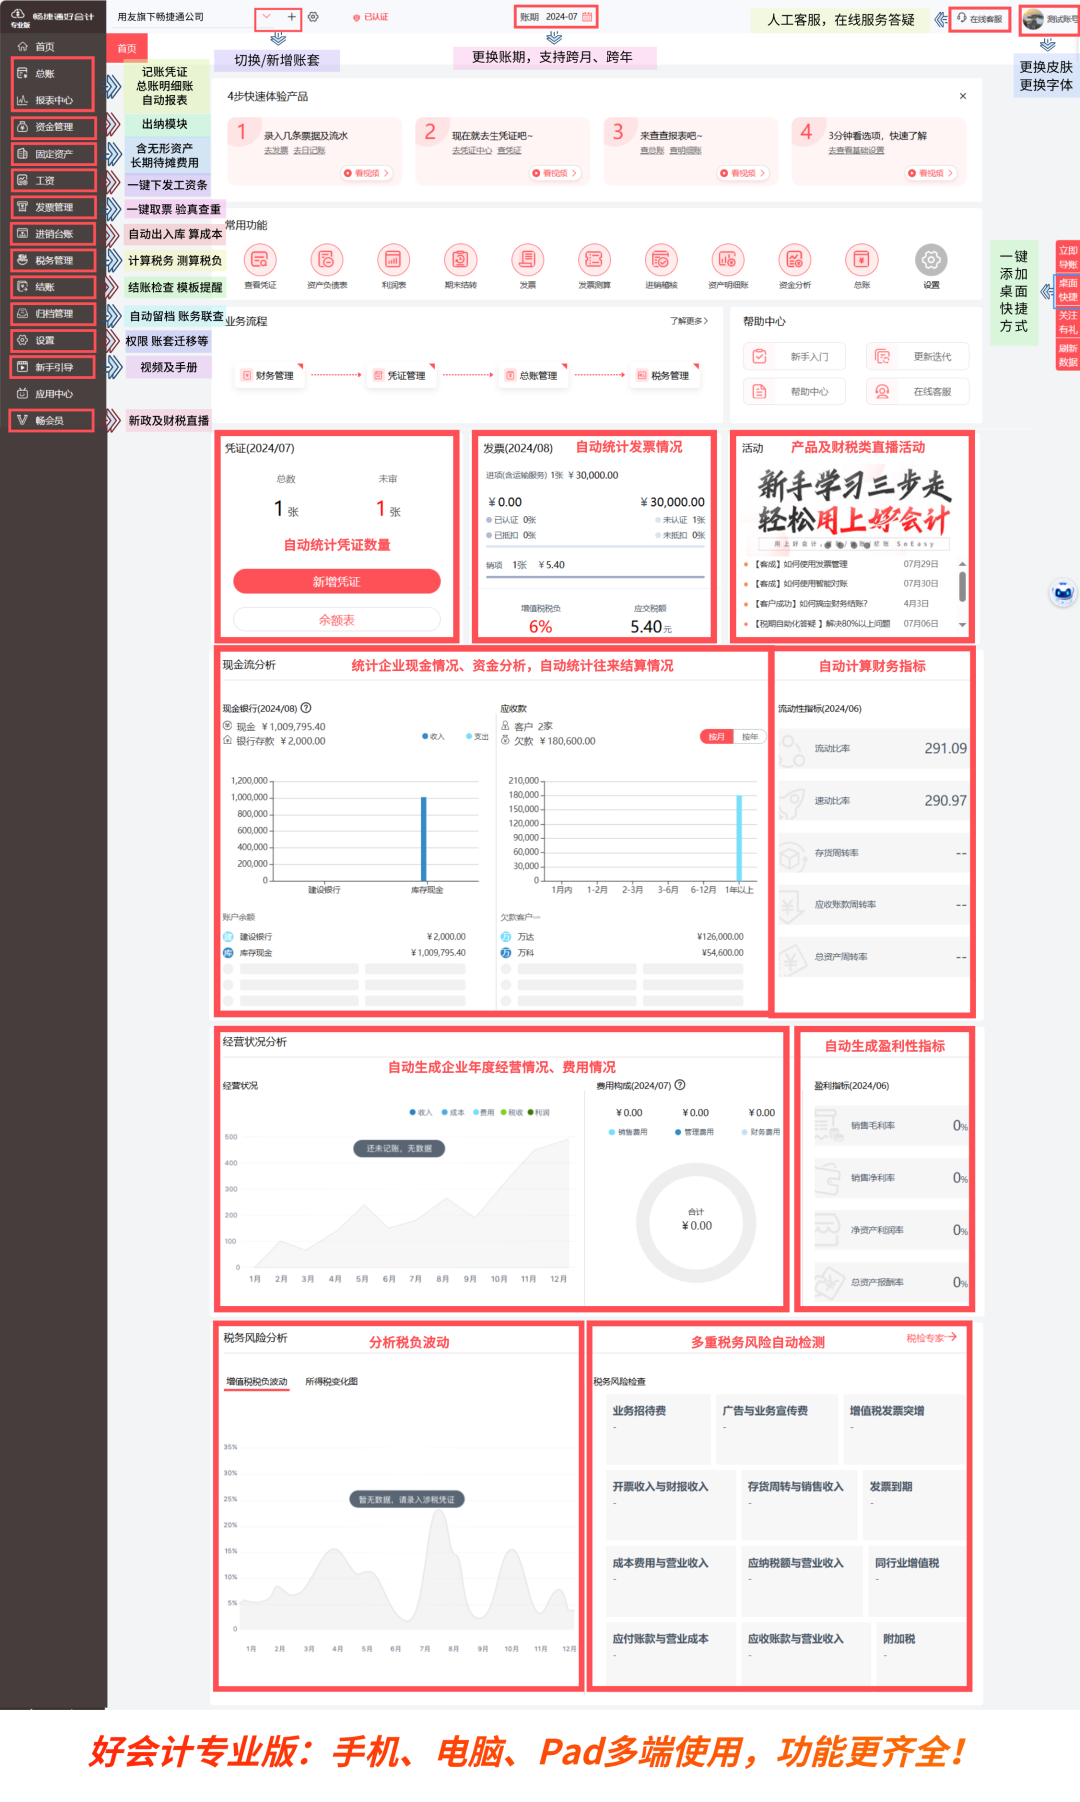This screenshot has height=1802, width=1080.
Task: Click the gear icon beside the company name
Action: [313, 17]
